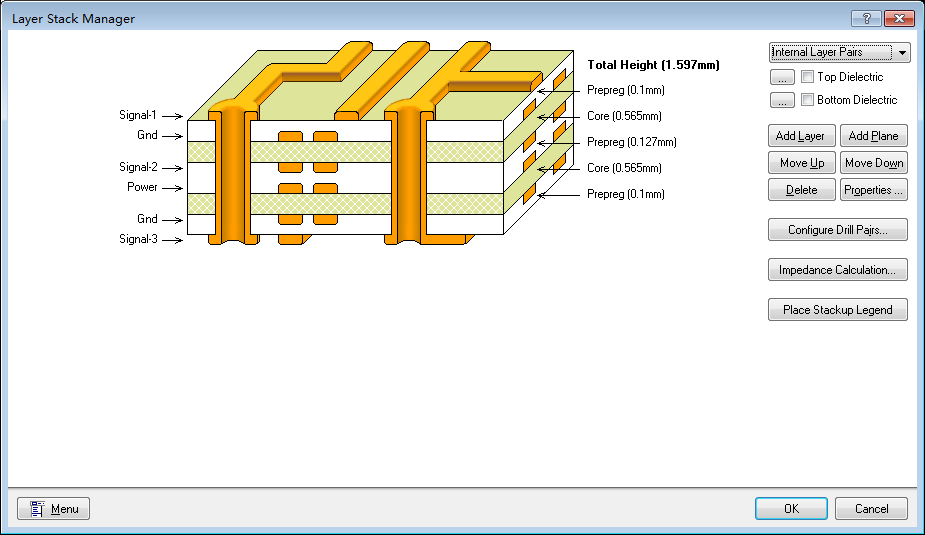925x535 pixels.
Task: Select the Power plane layer label
Action: pyautogui.click(x=142, y=188)
